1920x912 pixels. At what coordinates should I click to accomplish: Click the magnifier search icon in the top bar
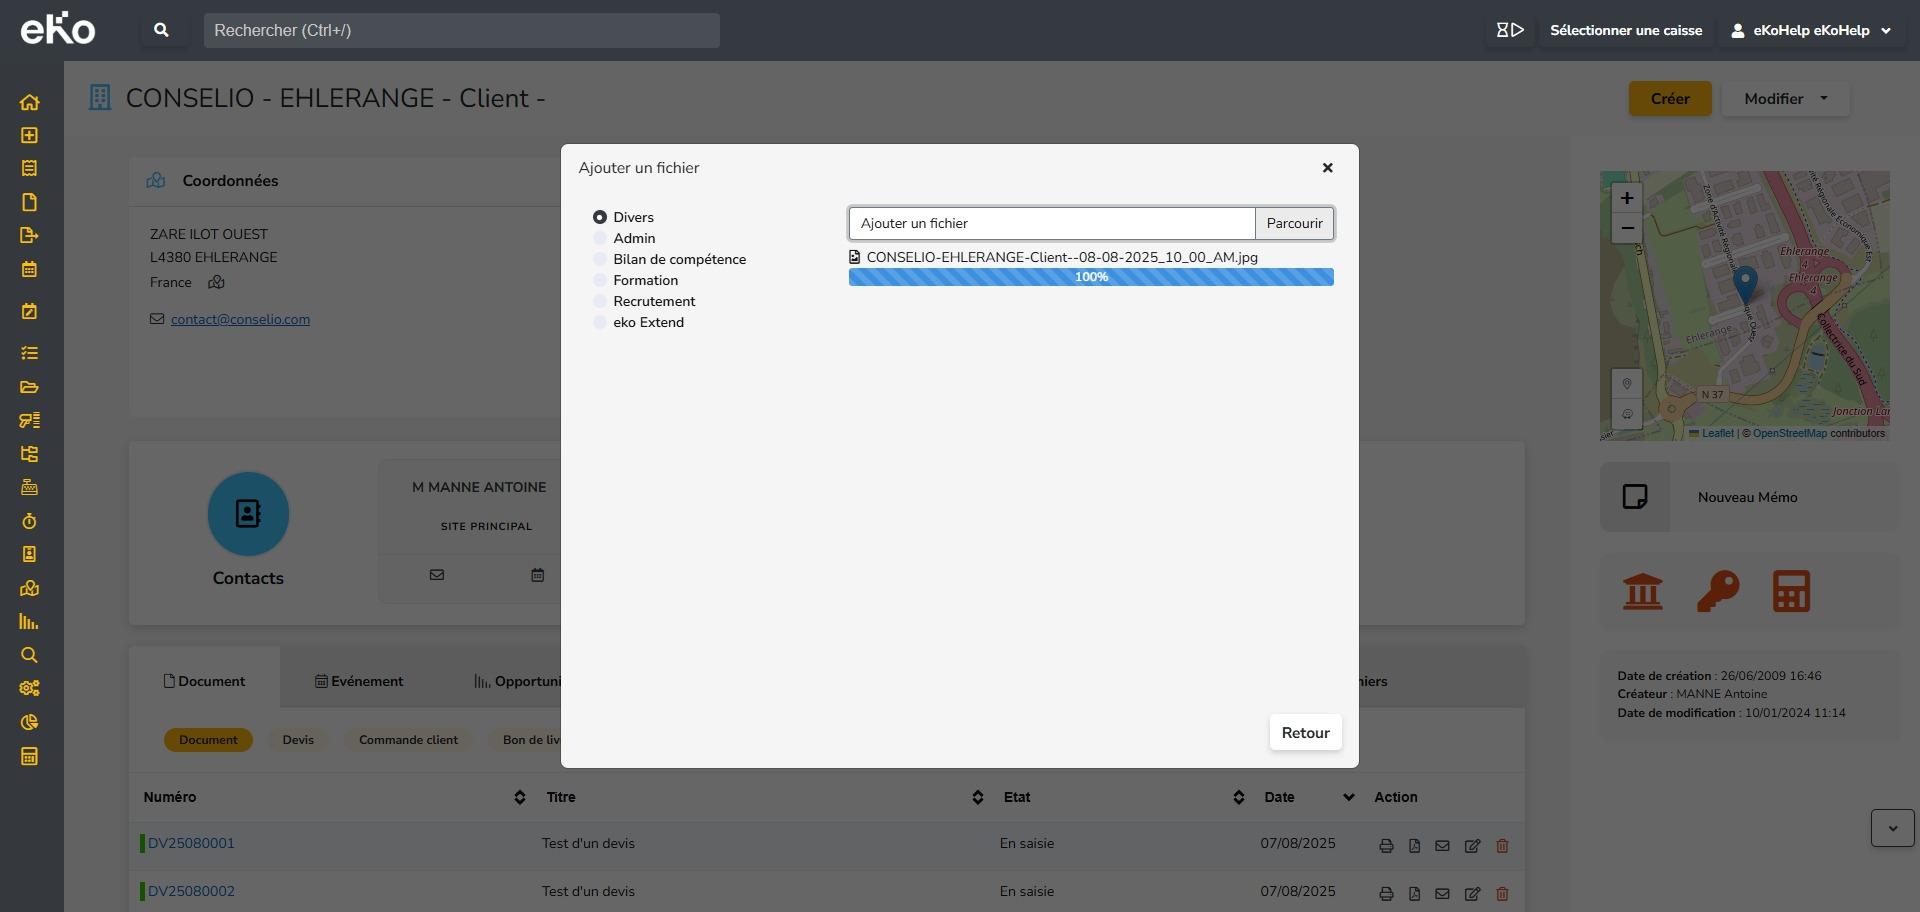point(161,30)
